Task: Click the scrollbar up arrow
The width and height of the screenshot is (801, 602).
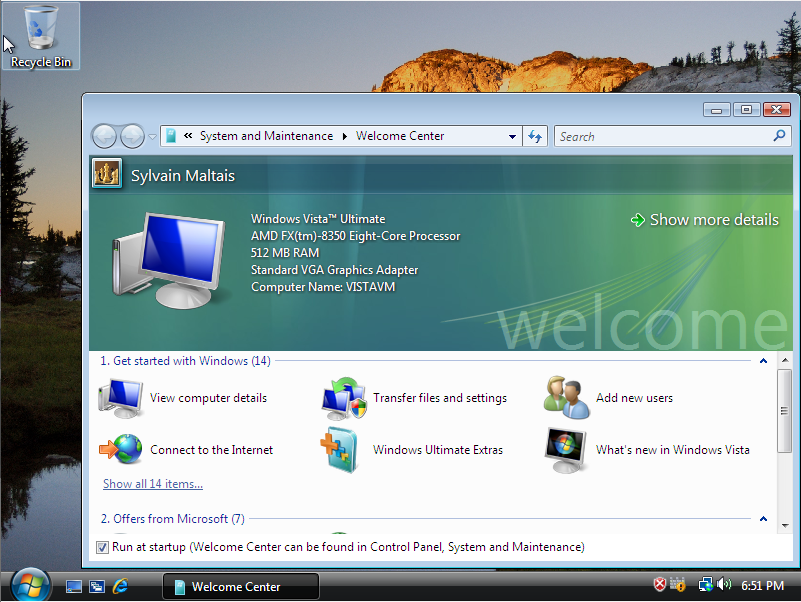Action: (x=785, y=360)
